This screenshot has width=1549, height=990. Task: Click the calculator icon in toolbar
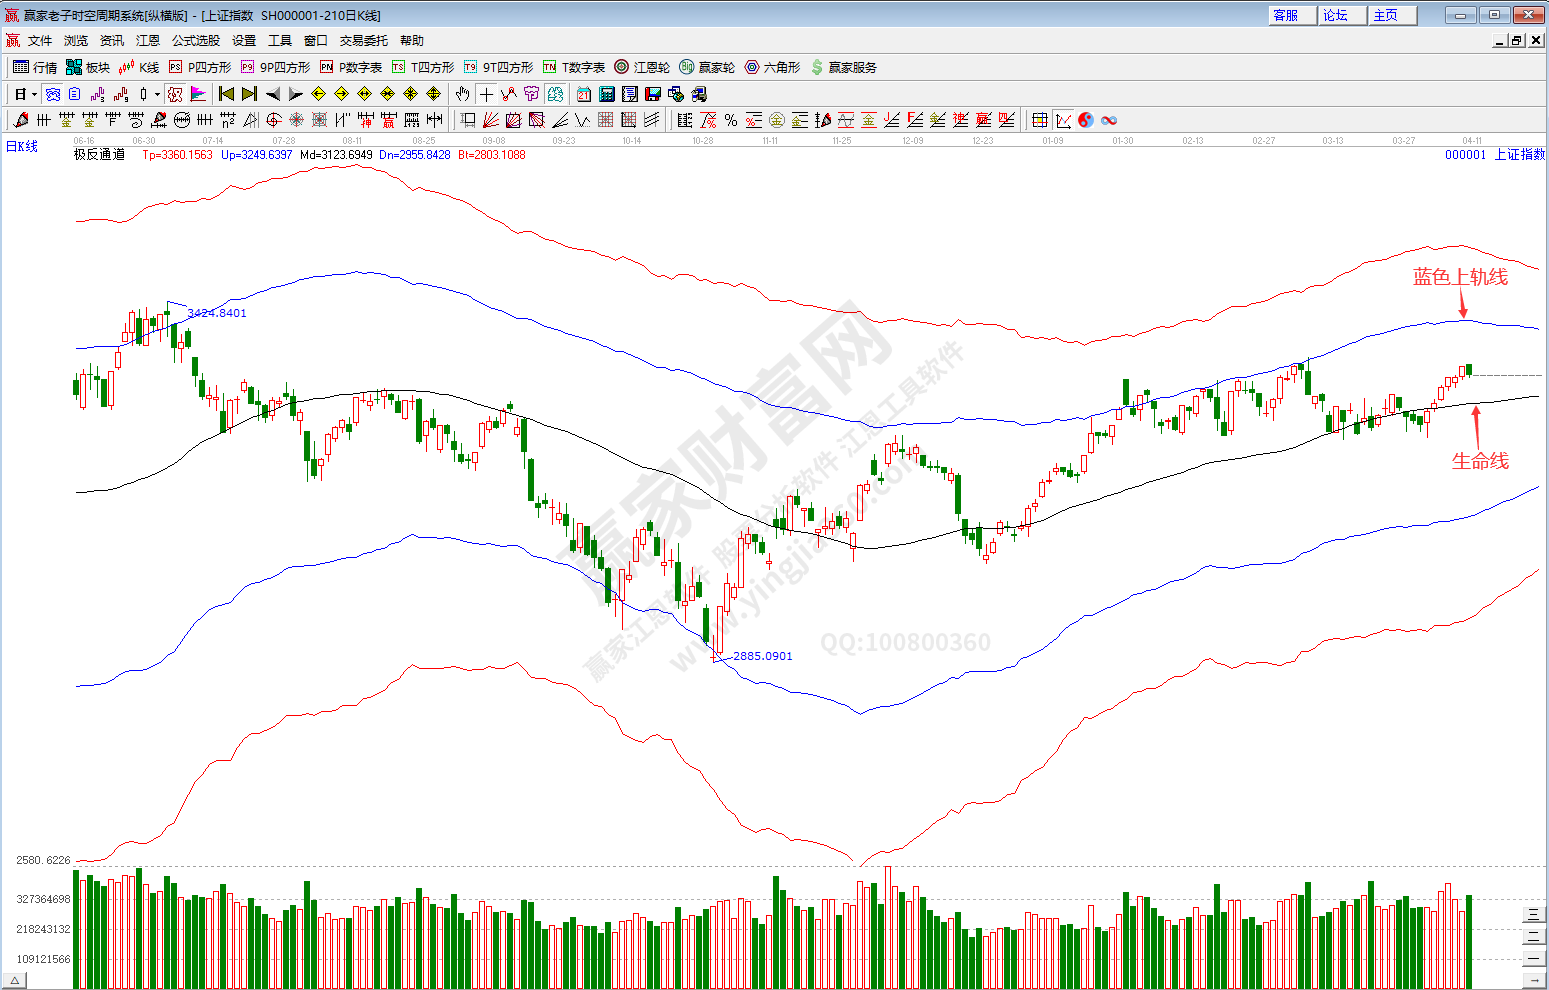(606, 94)
